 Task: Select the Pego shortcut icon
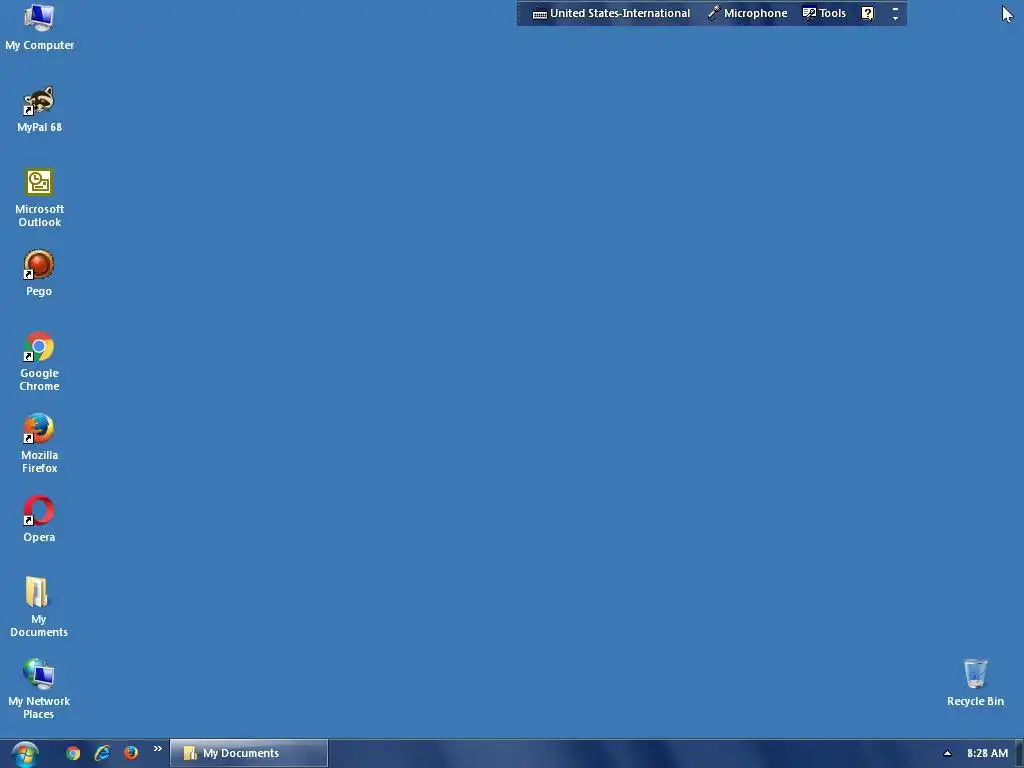pos(39,273)
